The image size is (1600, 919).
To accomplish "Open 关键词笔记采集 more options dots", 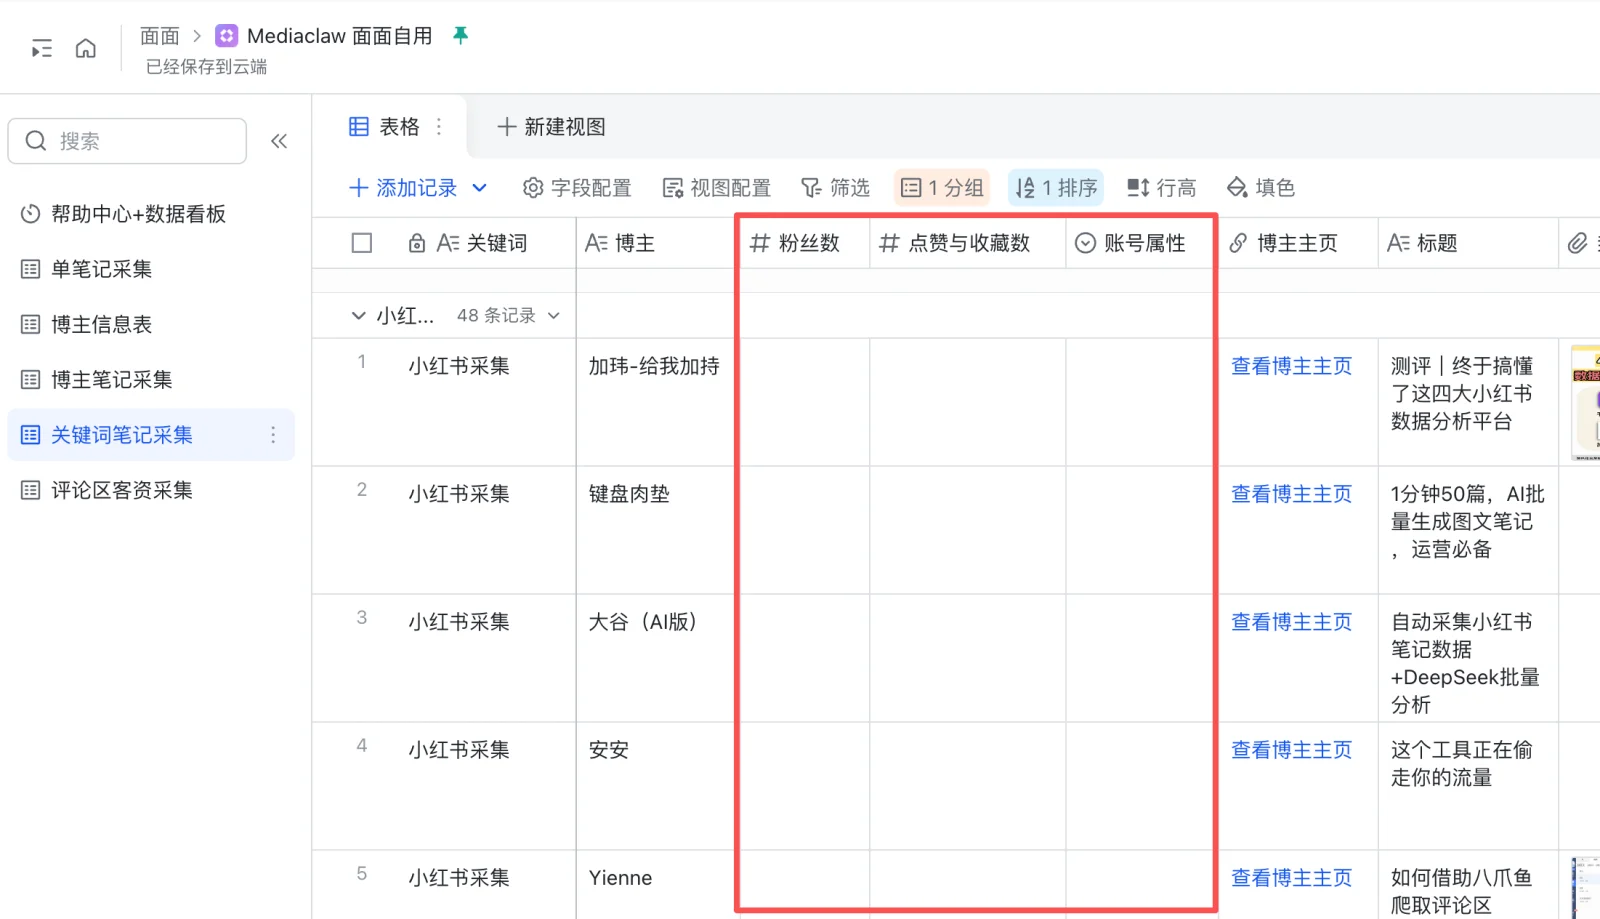I will coord(273,435).
